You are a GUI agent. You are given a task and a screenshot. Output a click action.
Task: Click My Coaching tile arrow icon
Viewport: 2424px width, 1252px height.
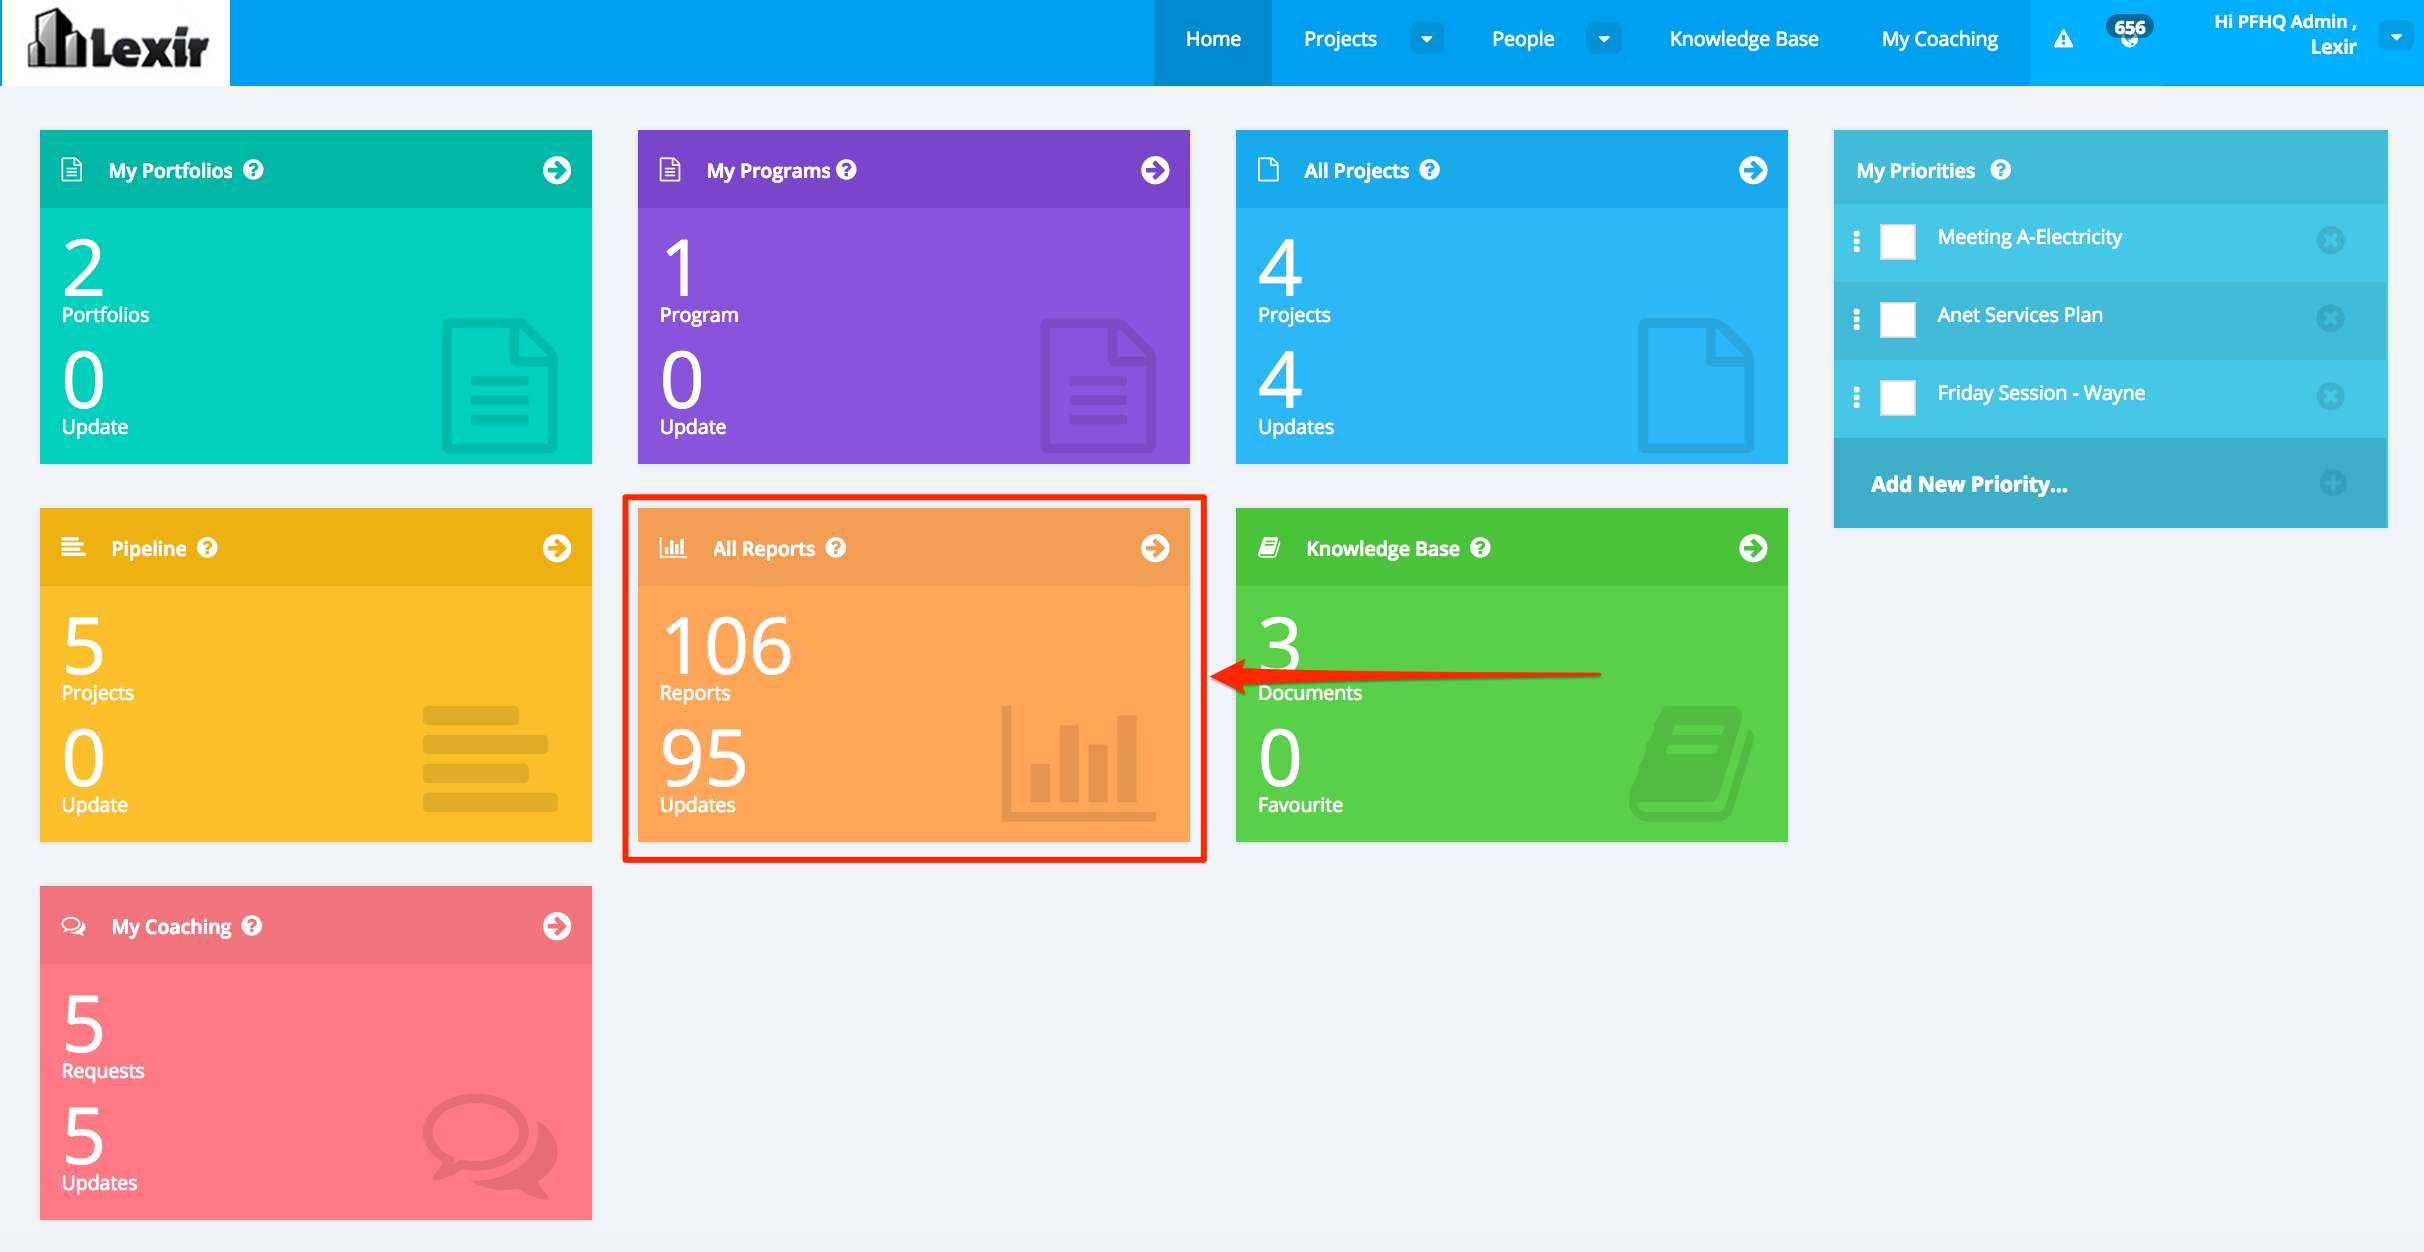(557, 926)
